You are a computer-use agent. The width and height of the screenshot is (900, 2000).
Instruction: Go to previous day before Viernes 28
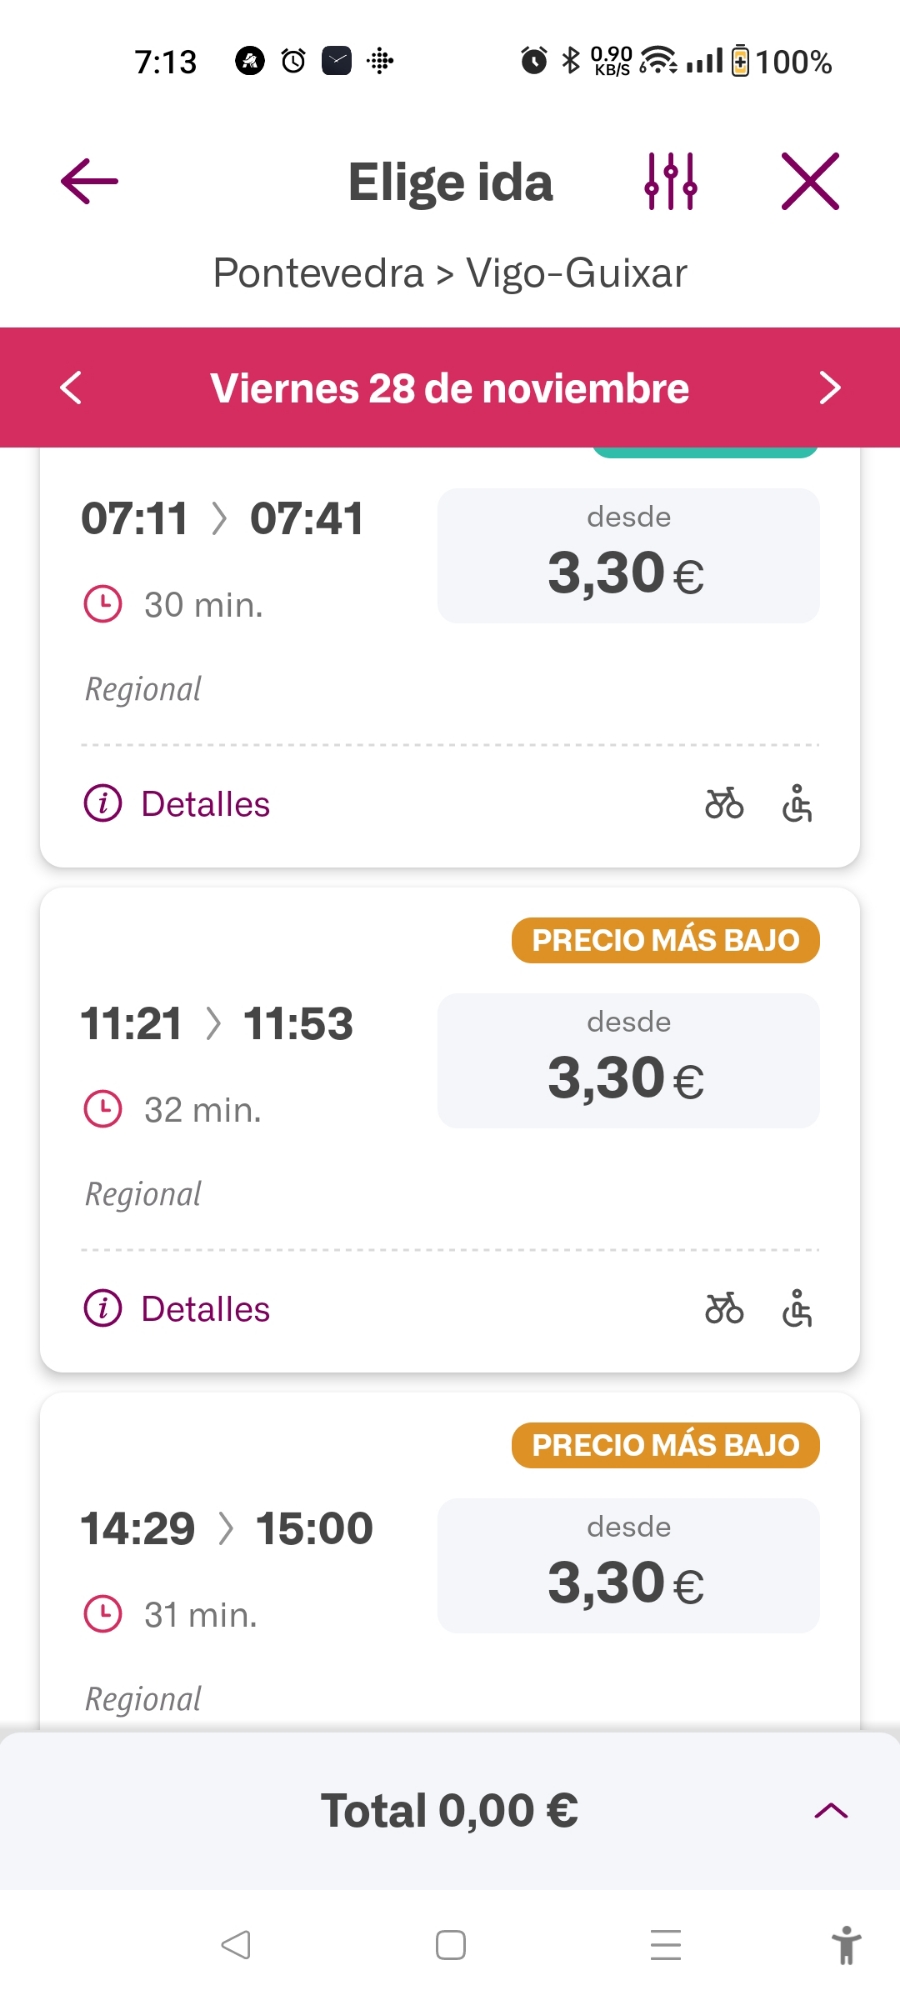coord(71,388)
